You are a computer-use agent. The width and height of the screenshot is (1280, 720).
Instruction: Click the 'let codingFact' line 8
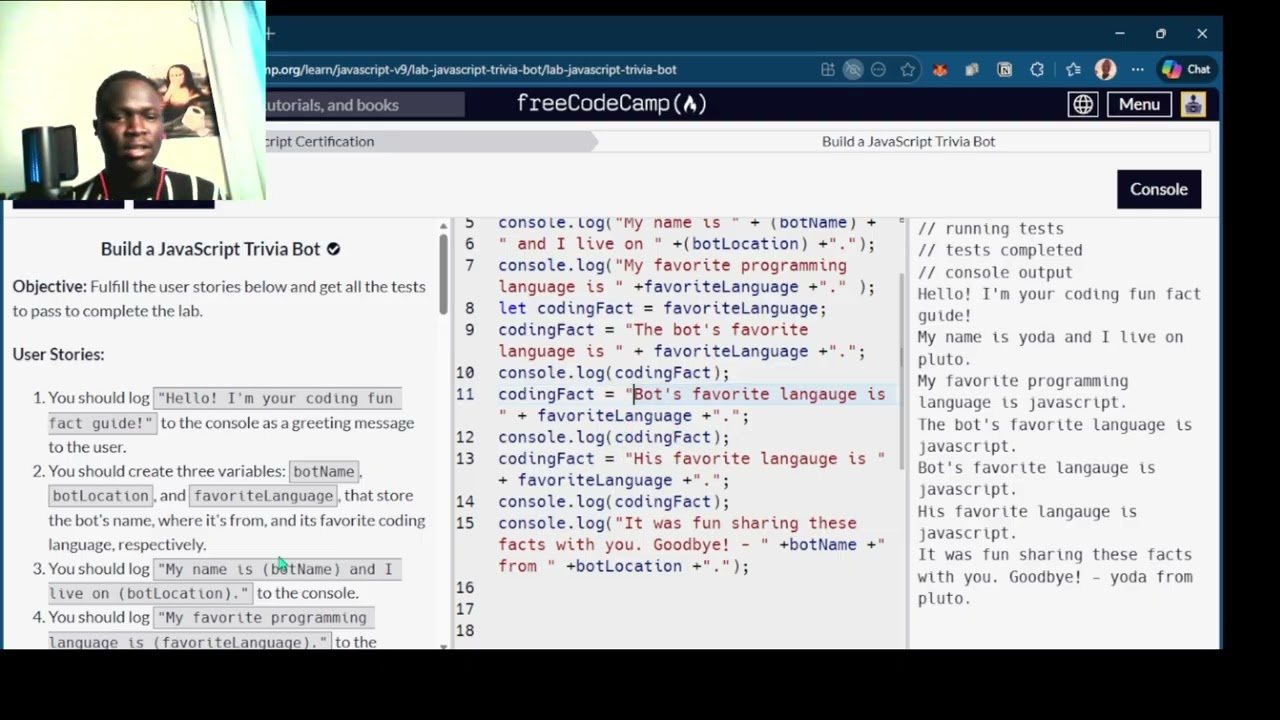[x=662, y=308]
